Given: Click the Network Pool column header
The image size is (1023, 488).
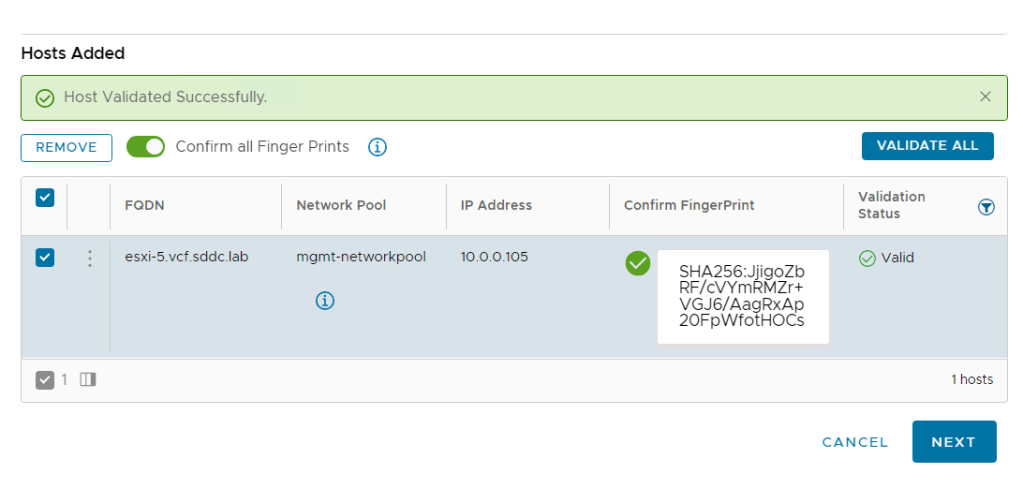Looking at the screenshot, I should [x=341, y=205].
